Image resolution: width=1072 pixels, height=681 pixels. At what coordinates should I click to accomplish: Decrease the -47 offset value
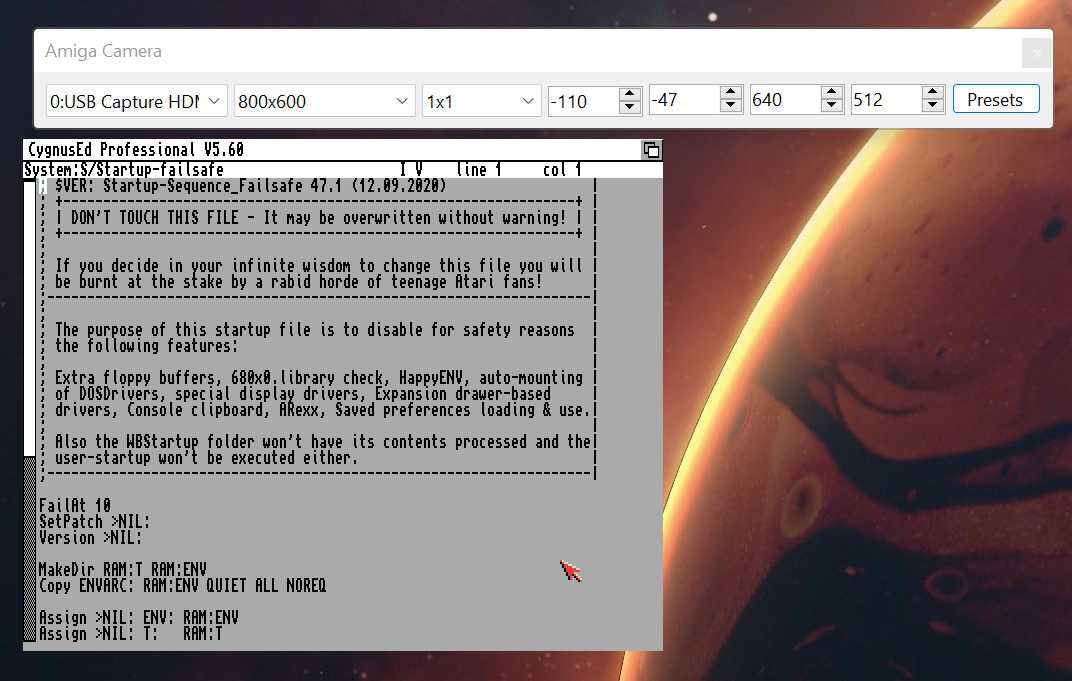tap(730, 105)
